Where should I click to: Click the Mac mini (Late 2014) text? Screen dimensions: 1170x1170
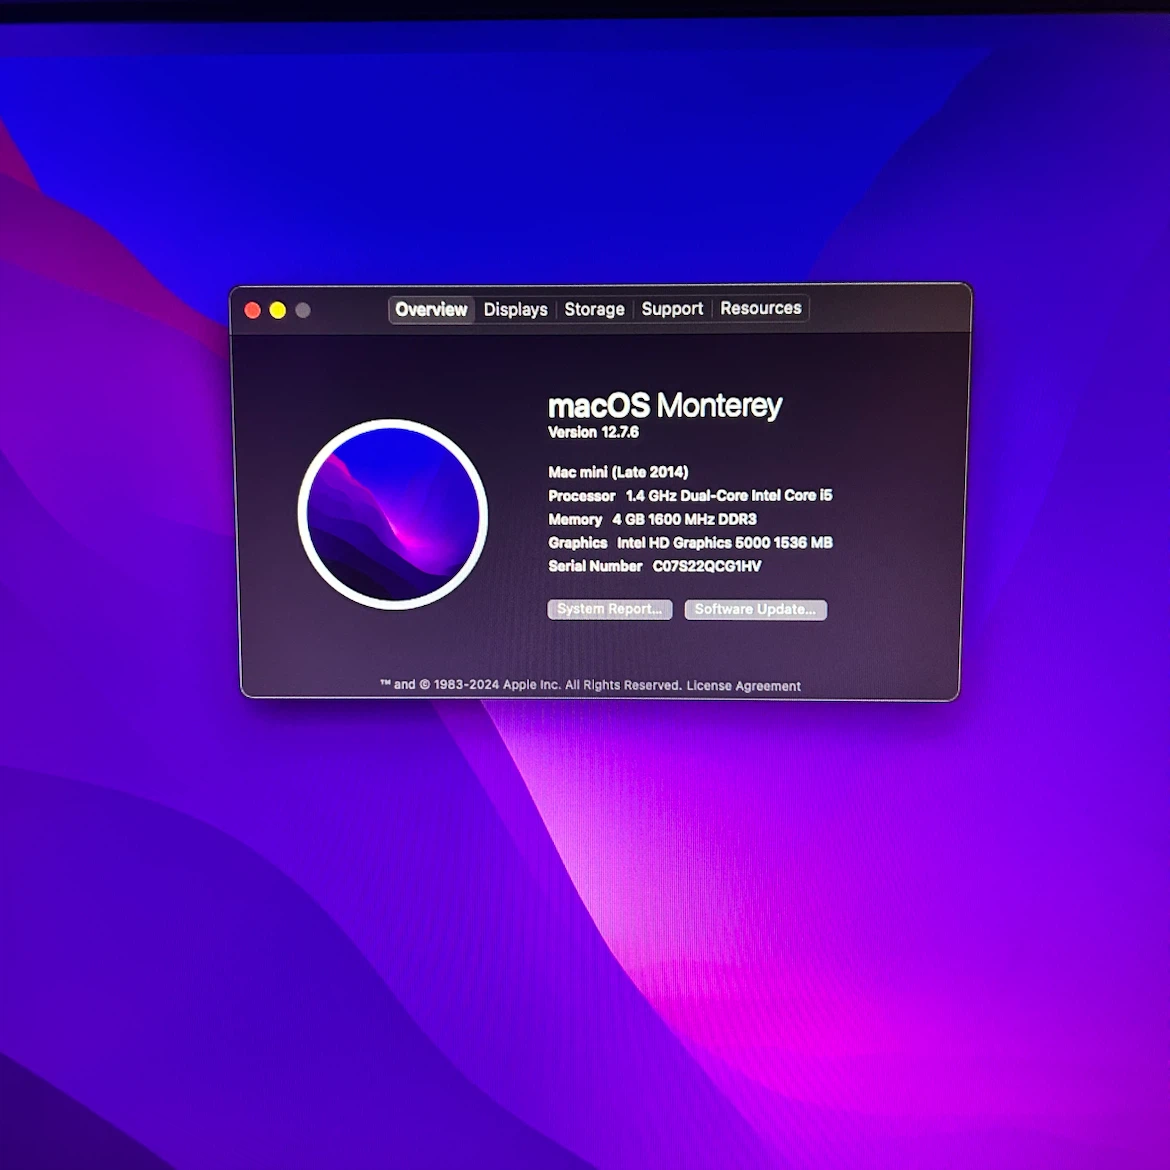618,472
